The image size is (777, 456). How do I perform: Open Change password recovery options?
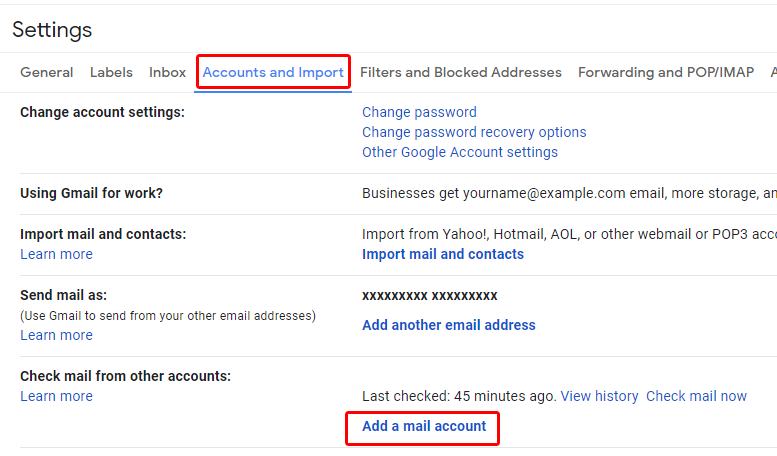pyautogui.click(x=474, y=132)
